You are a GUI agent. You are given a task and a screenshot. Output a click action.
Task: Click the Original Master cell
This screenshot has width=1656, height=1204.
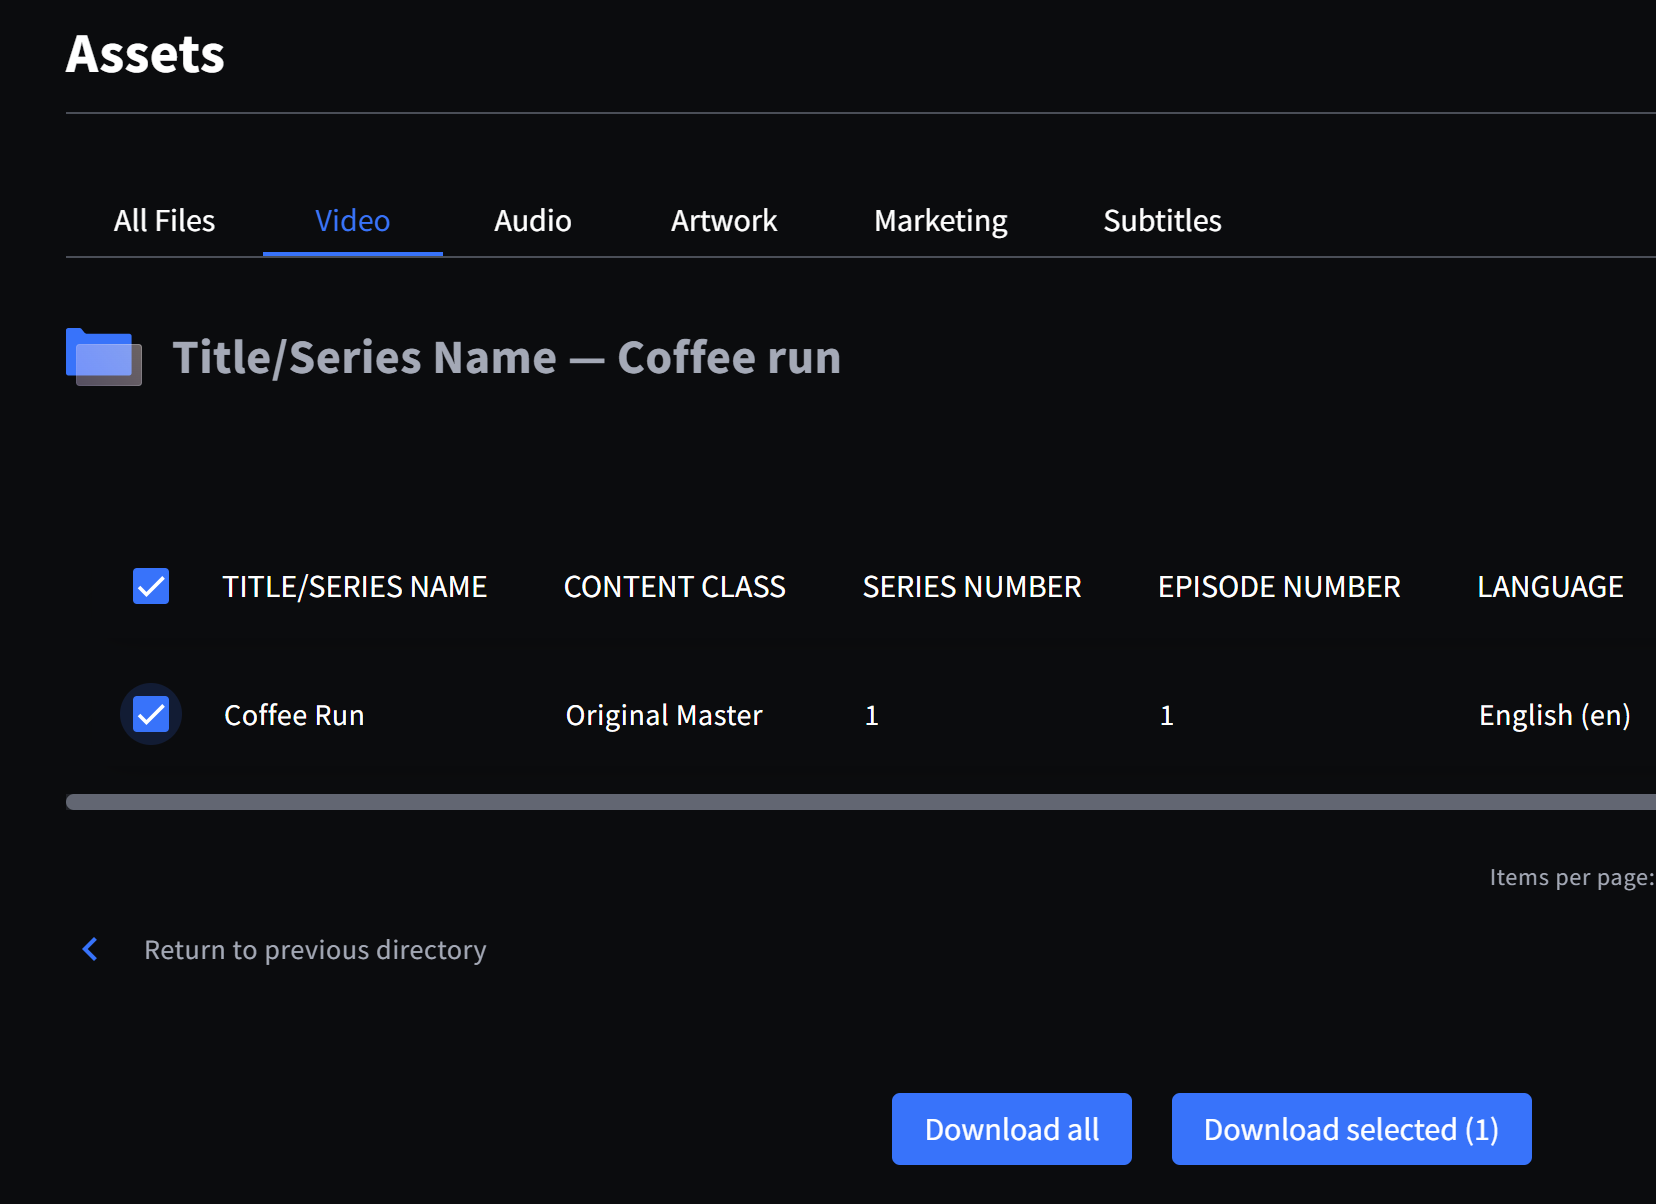click(664, 715)
